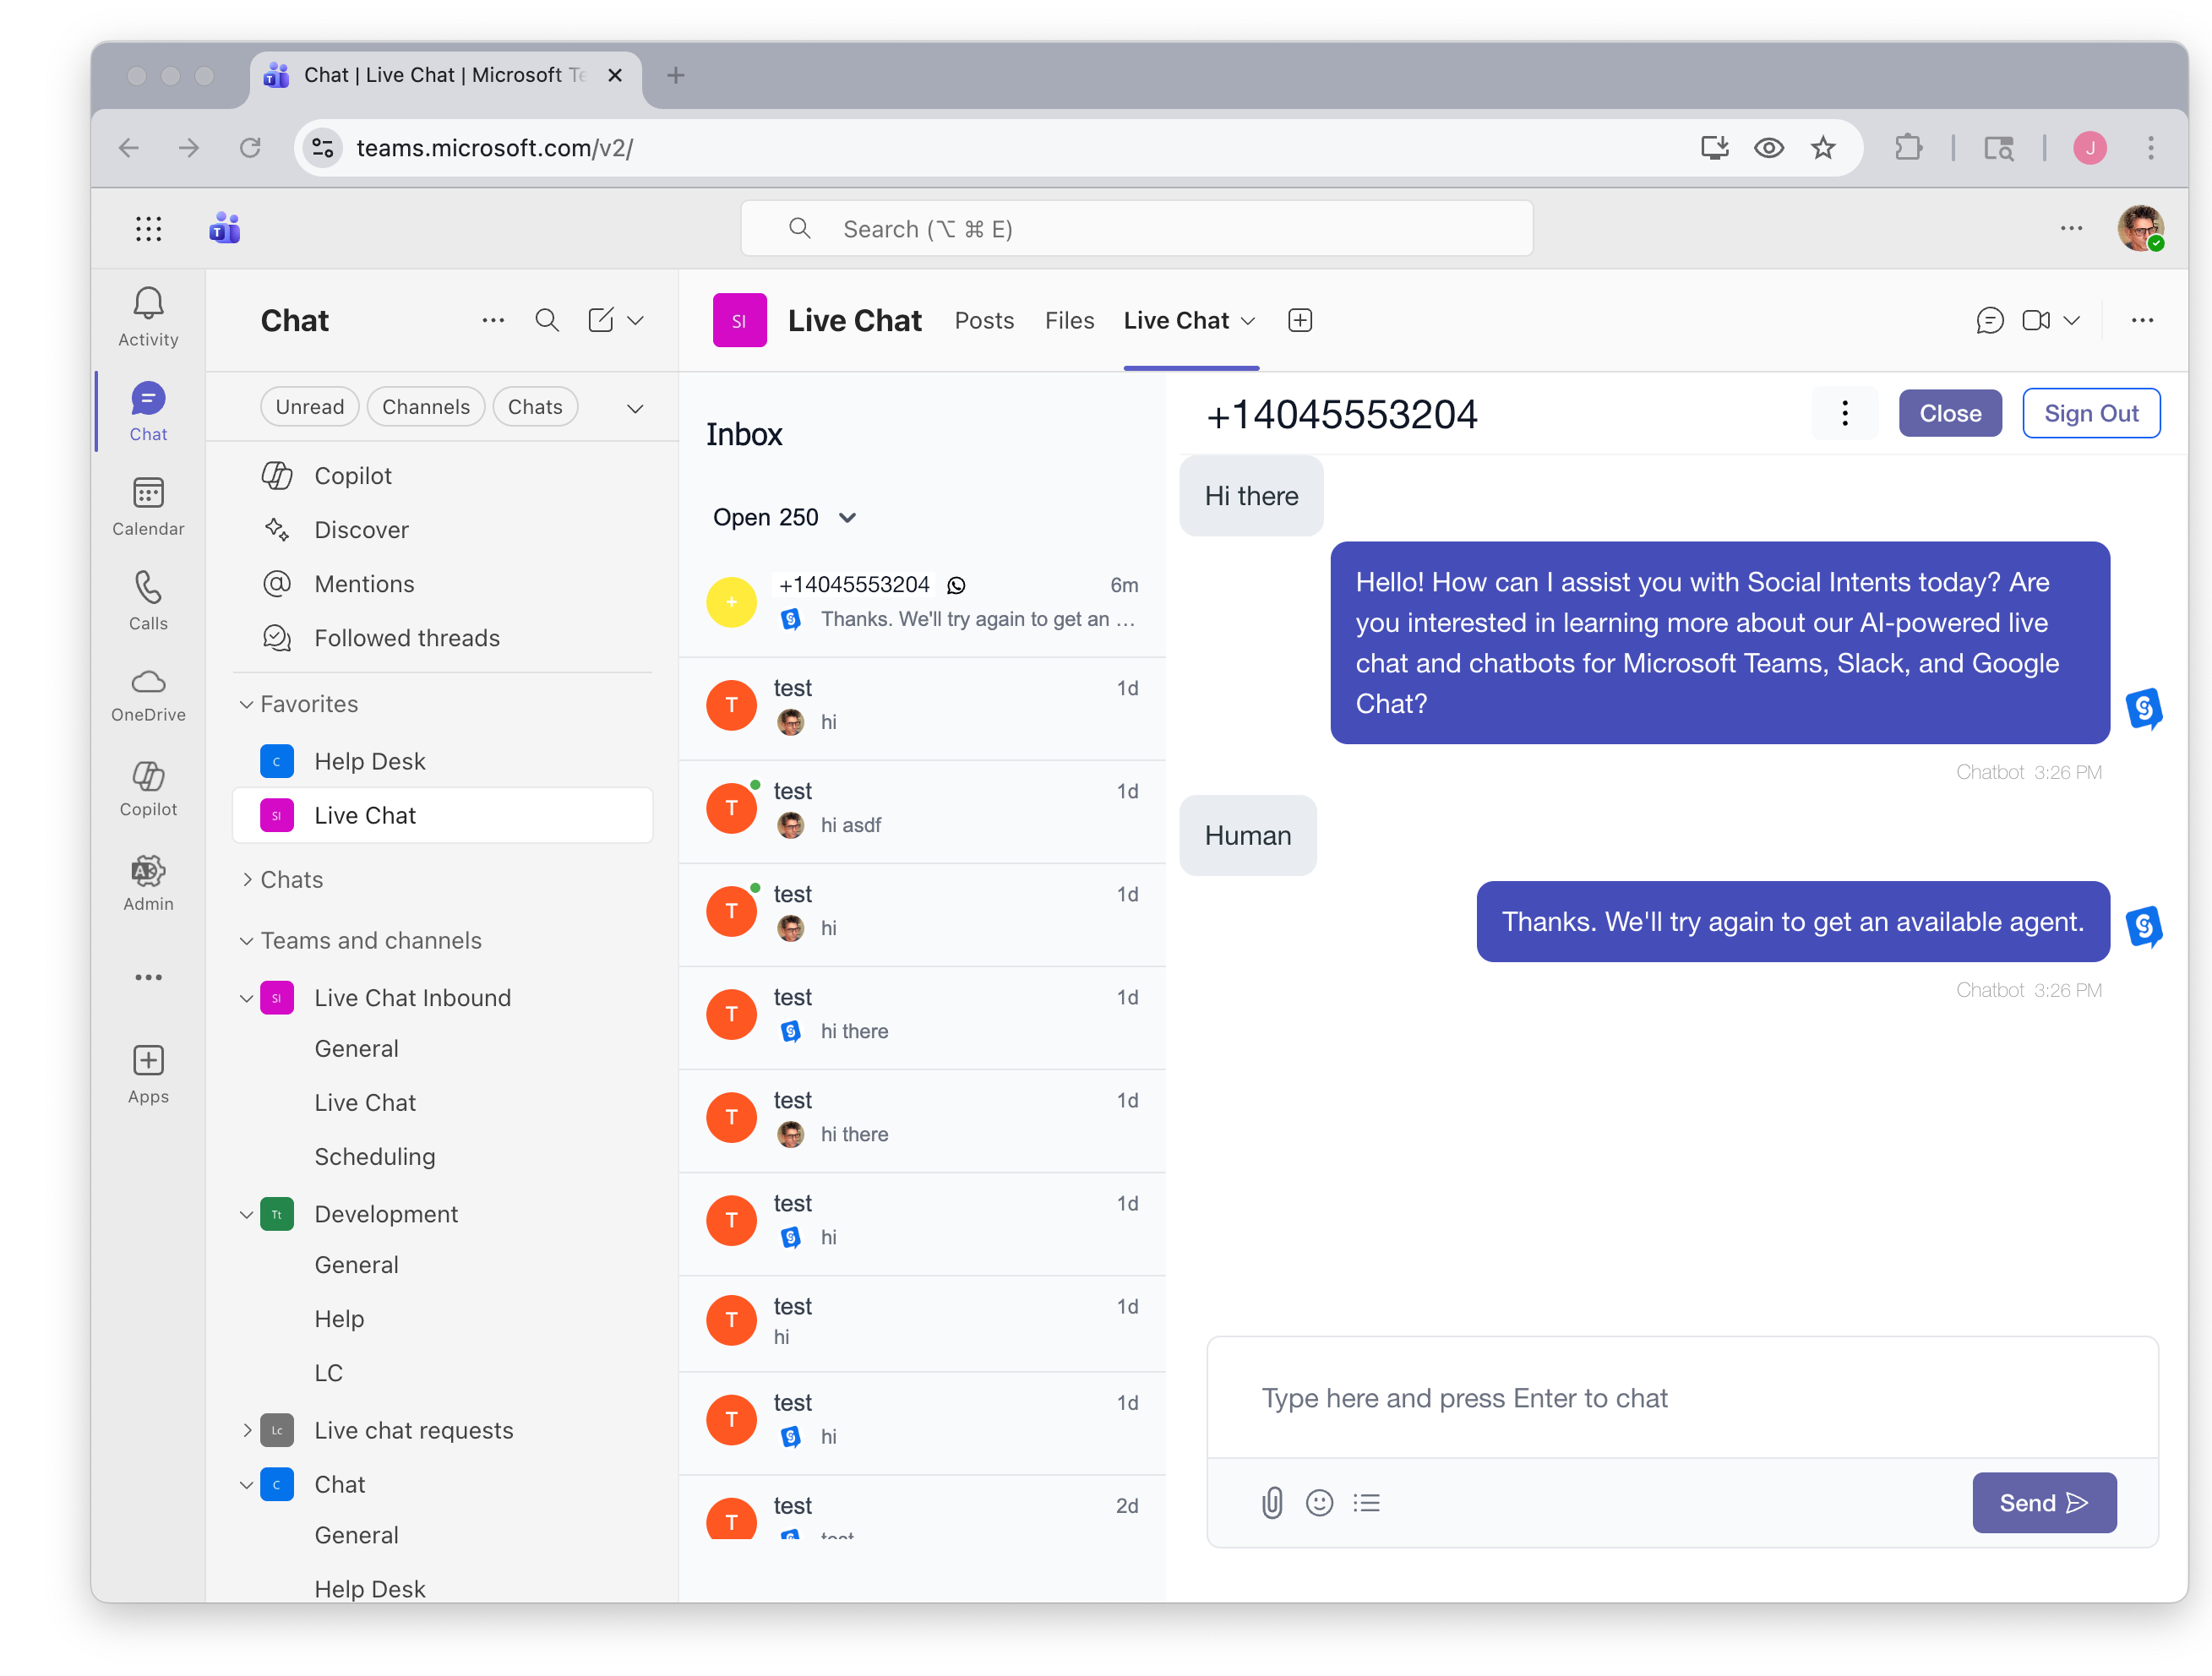This screenshot has width=2212, height=1676.
Task: Open conversation options three-dot menu
Action: click(1844, 413)
